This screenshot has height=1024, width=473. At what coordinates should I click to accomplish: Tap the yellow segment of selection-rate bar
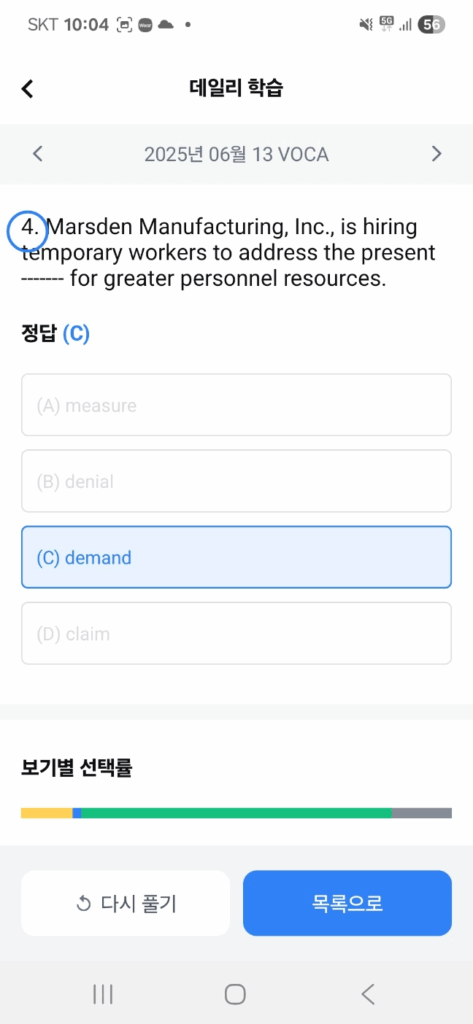coord(46,813)
